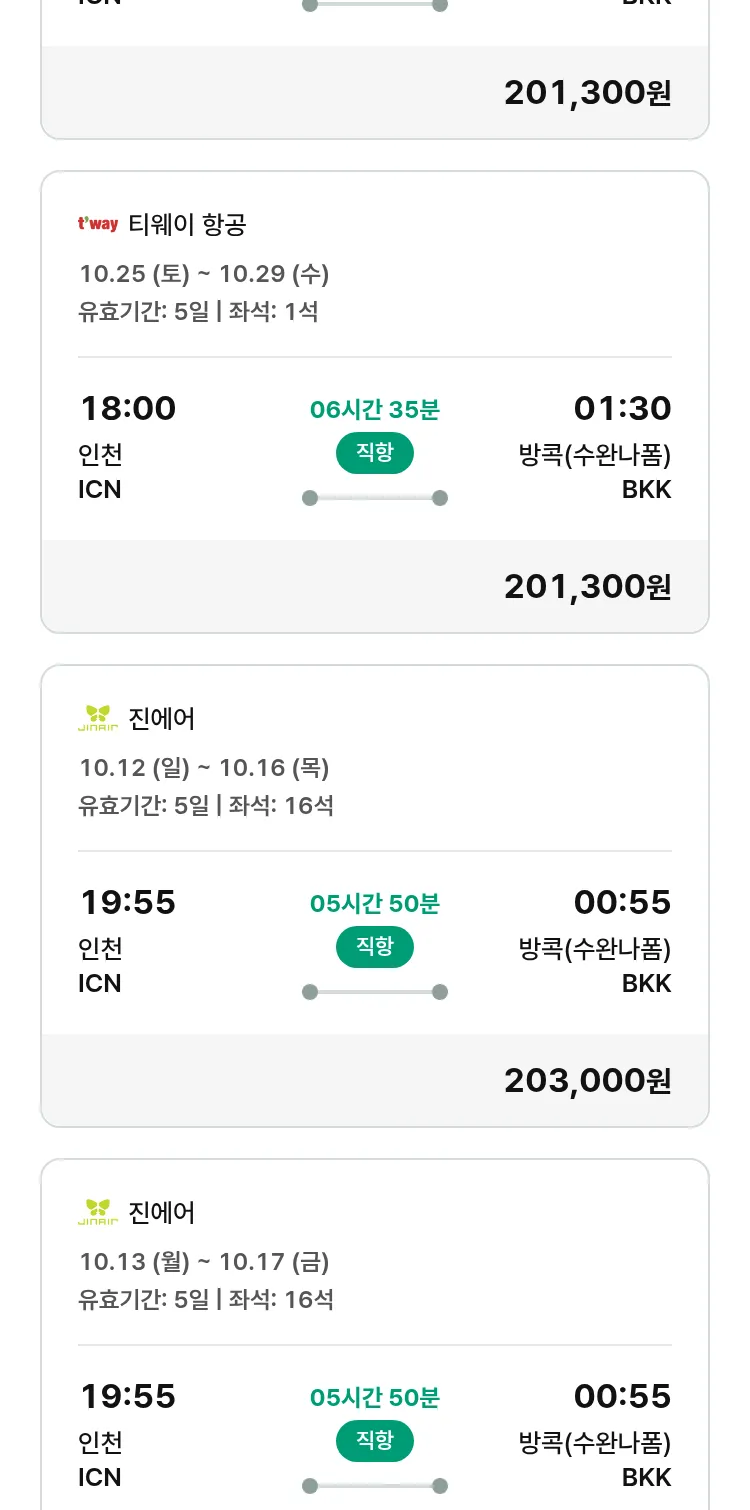Tap the 201,300원 price on the T'way card
Screen dimensions: 750x1510
(587, 586)
